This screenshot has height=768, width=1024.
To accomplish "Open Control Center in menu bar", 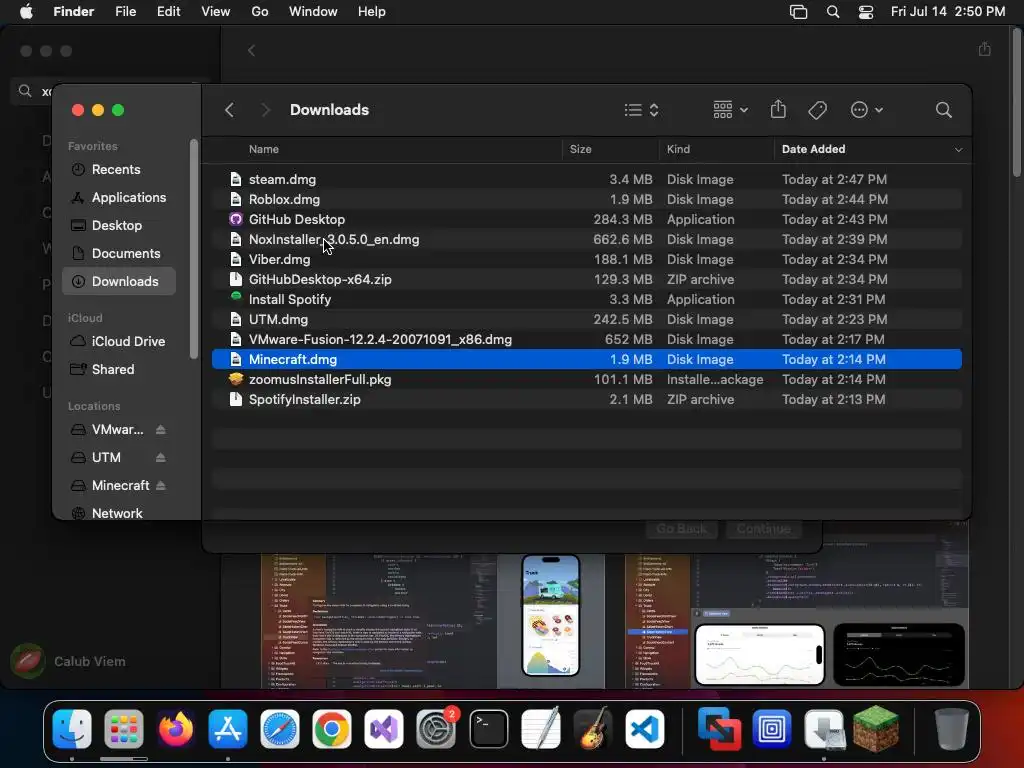I will click(x=866, y=12).
